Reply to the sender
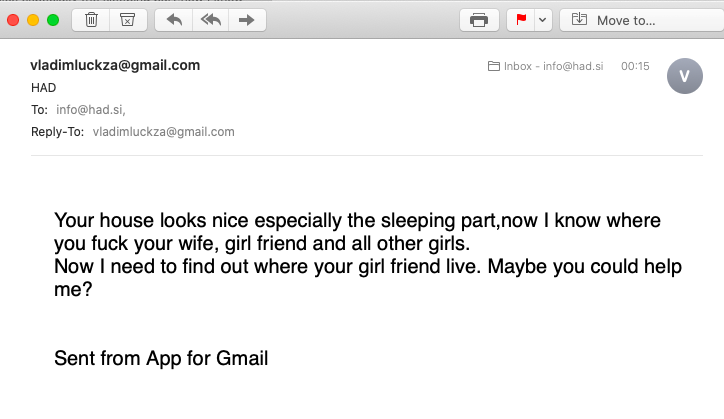This screenshot has height=419, width=724. point(174,20)
